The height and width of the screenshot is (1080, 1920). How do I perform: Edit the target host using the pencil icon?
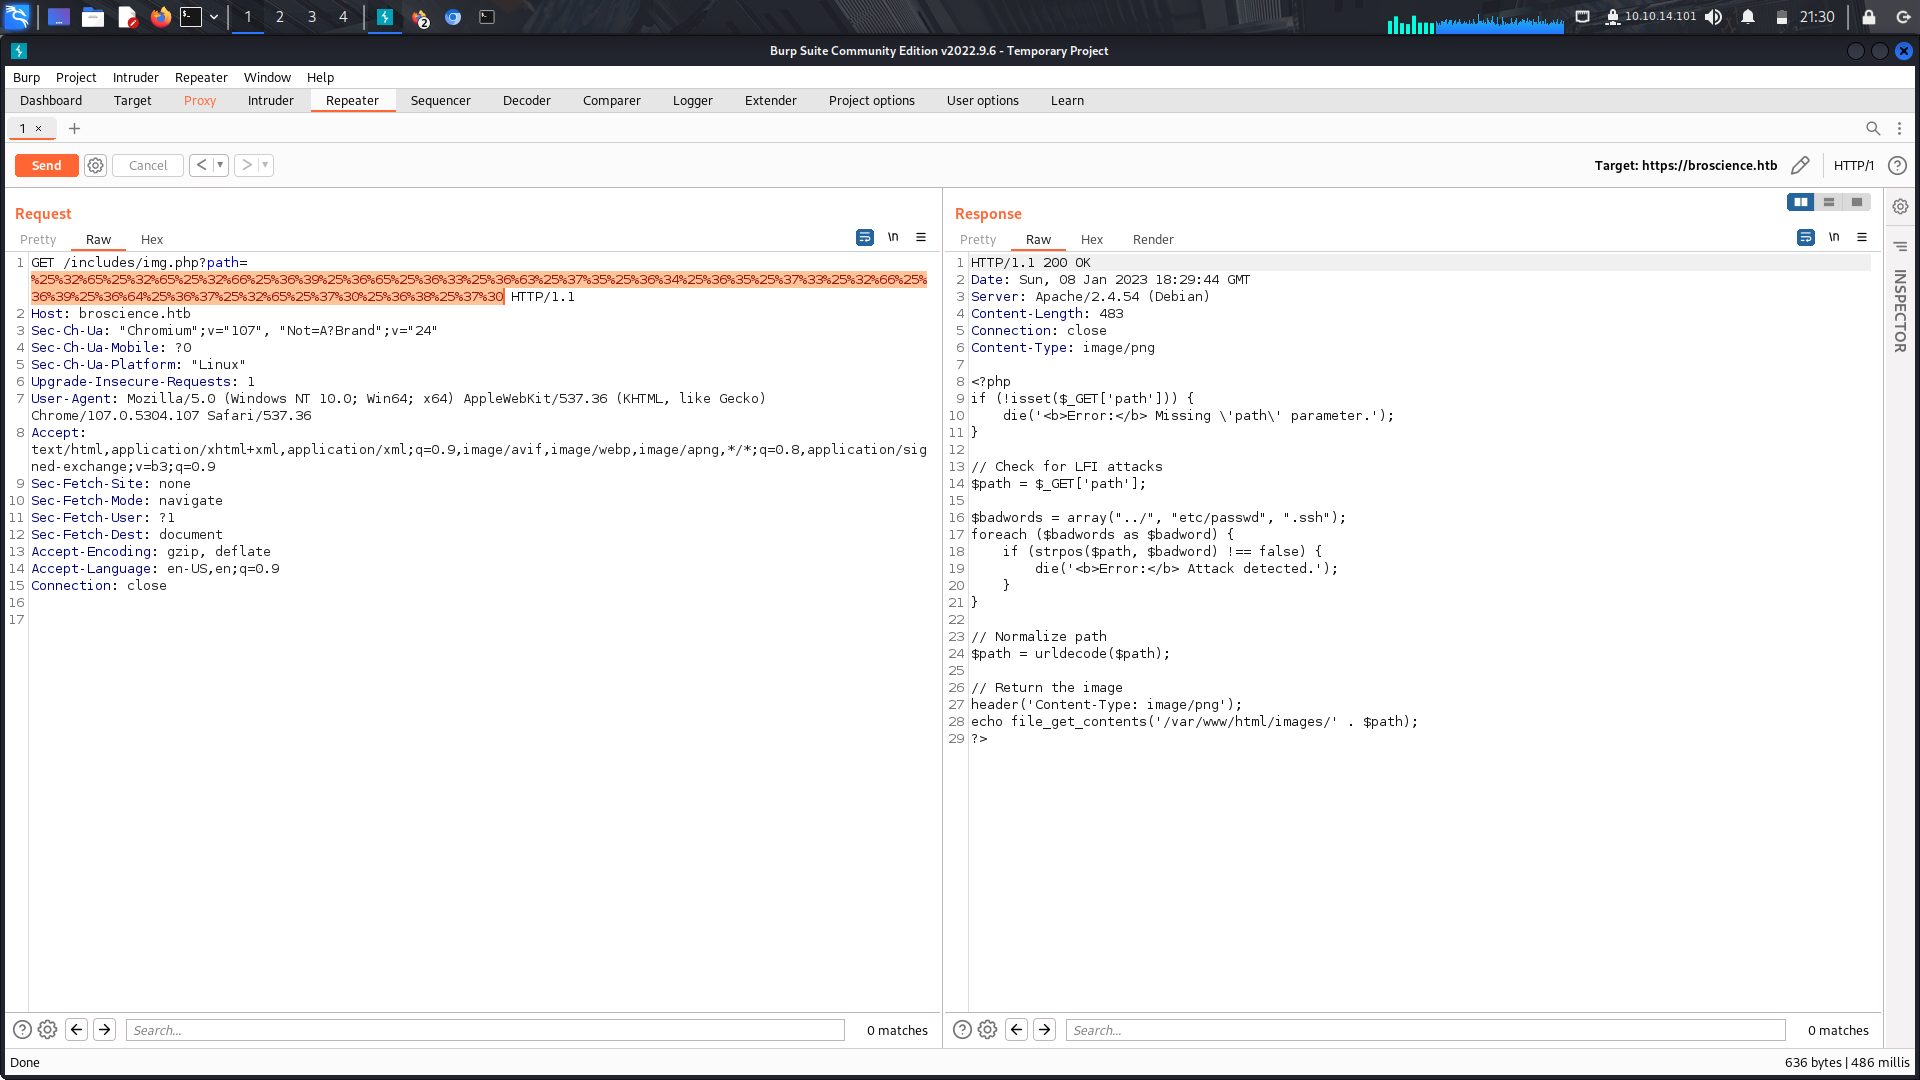pyautogui.click(x=1800, y=165)
